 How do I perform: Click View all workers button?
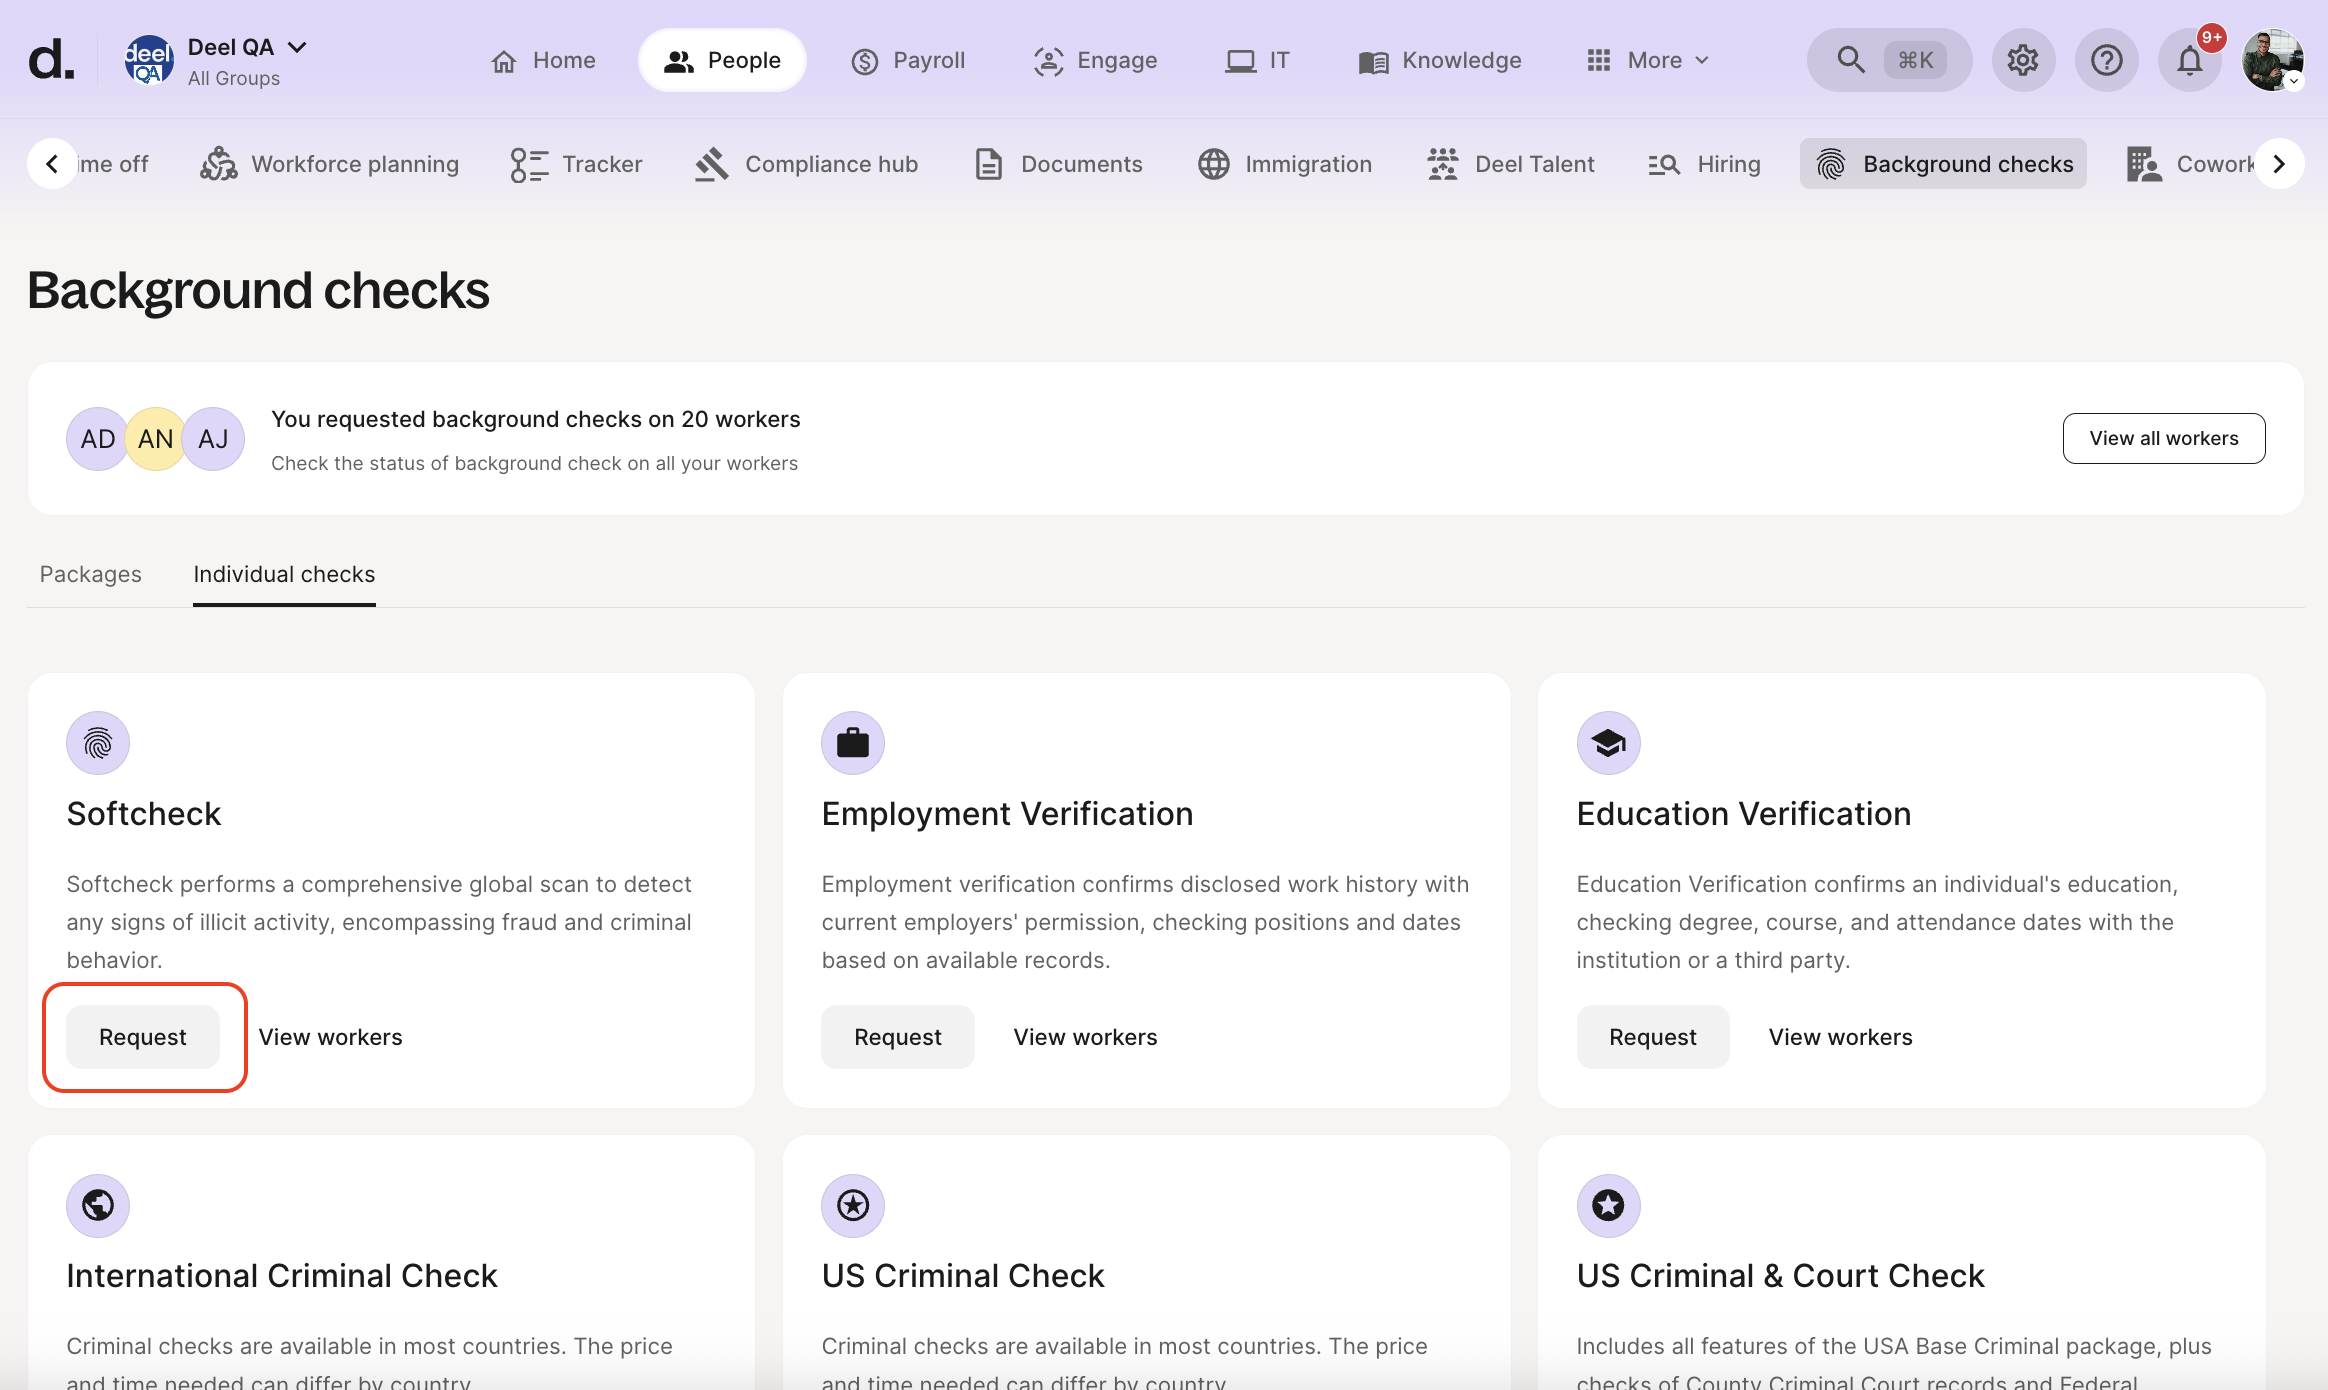click(2164, 438)
